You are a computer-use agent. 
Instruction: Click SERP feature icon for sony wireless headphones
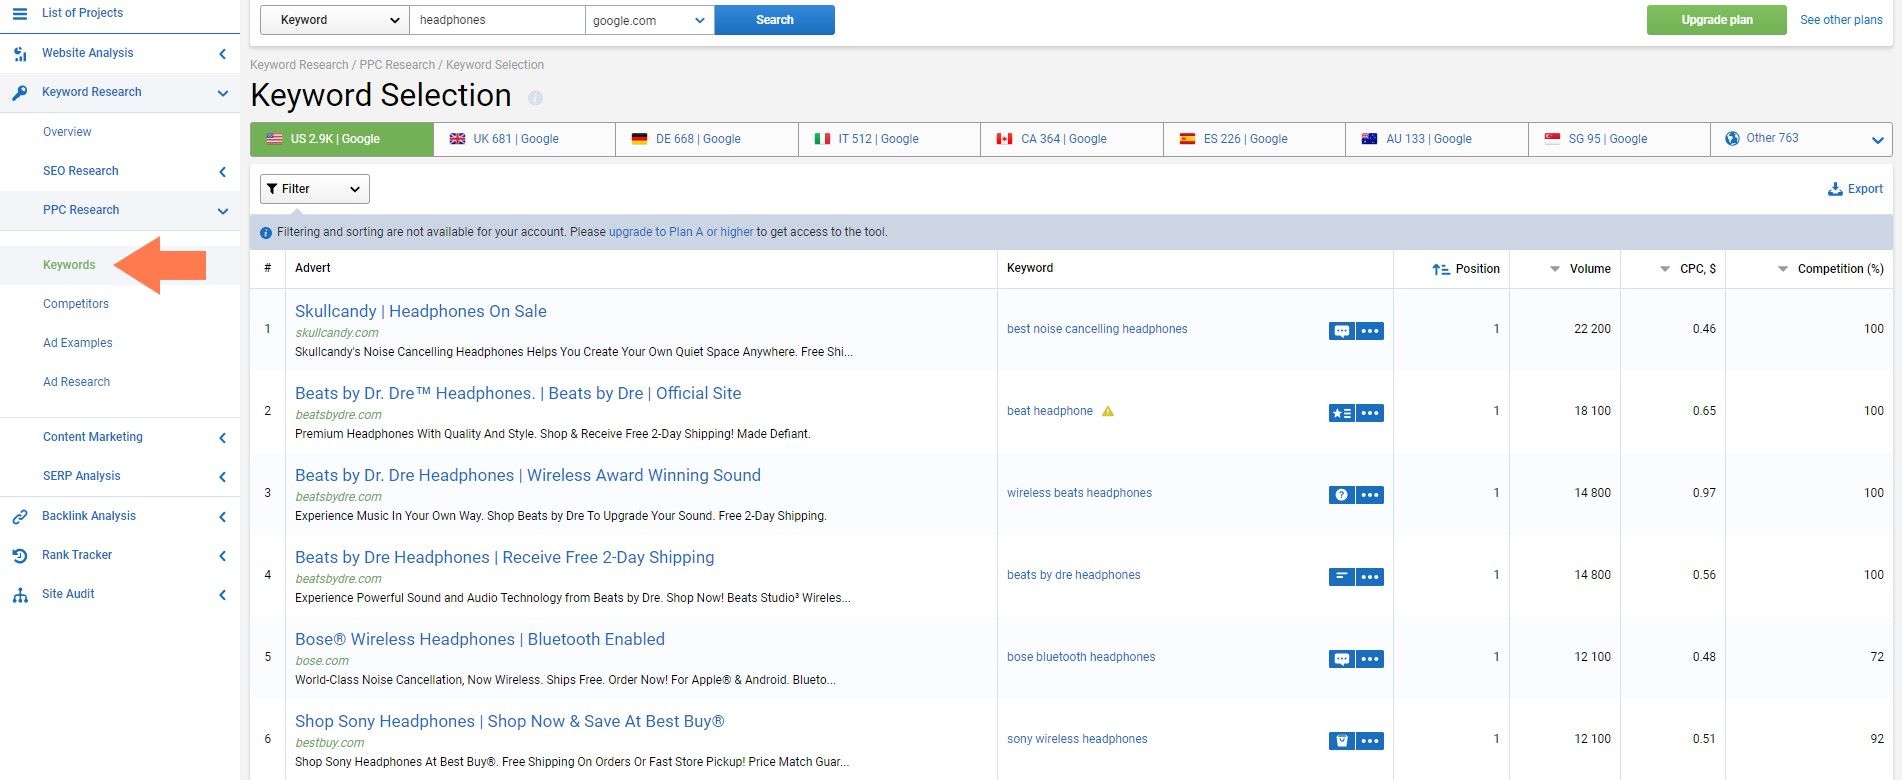point(1342,741)
